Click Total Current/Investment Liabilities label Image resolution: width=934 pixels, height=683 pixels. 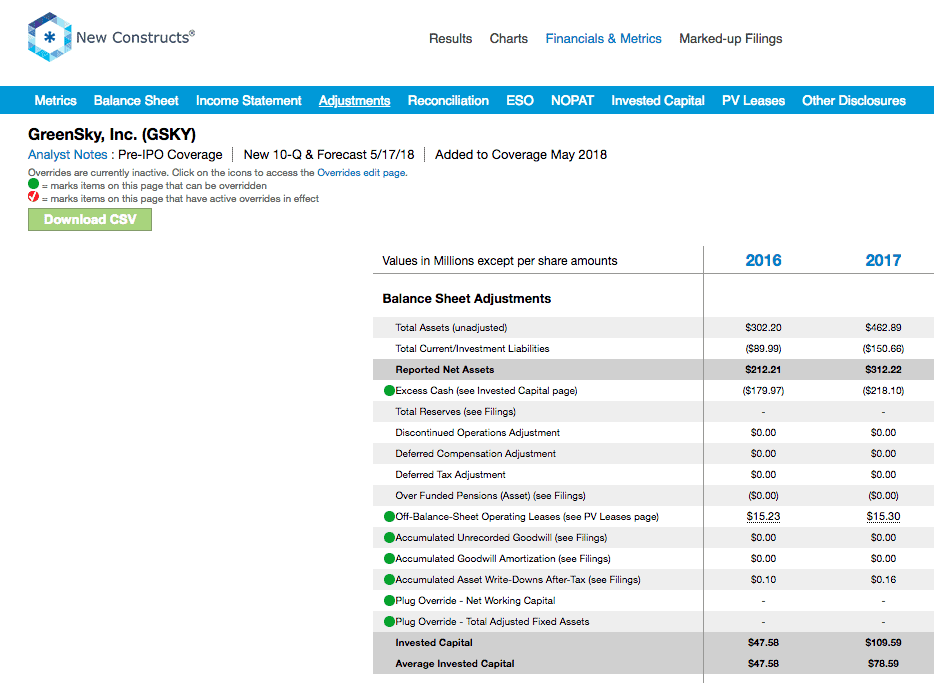point(472,349)
